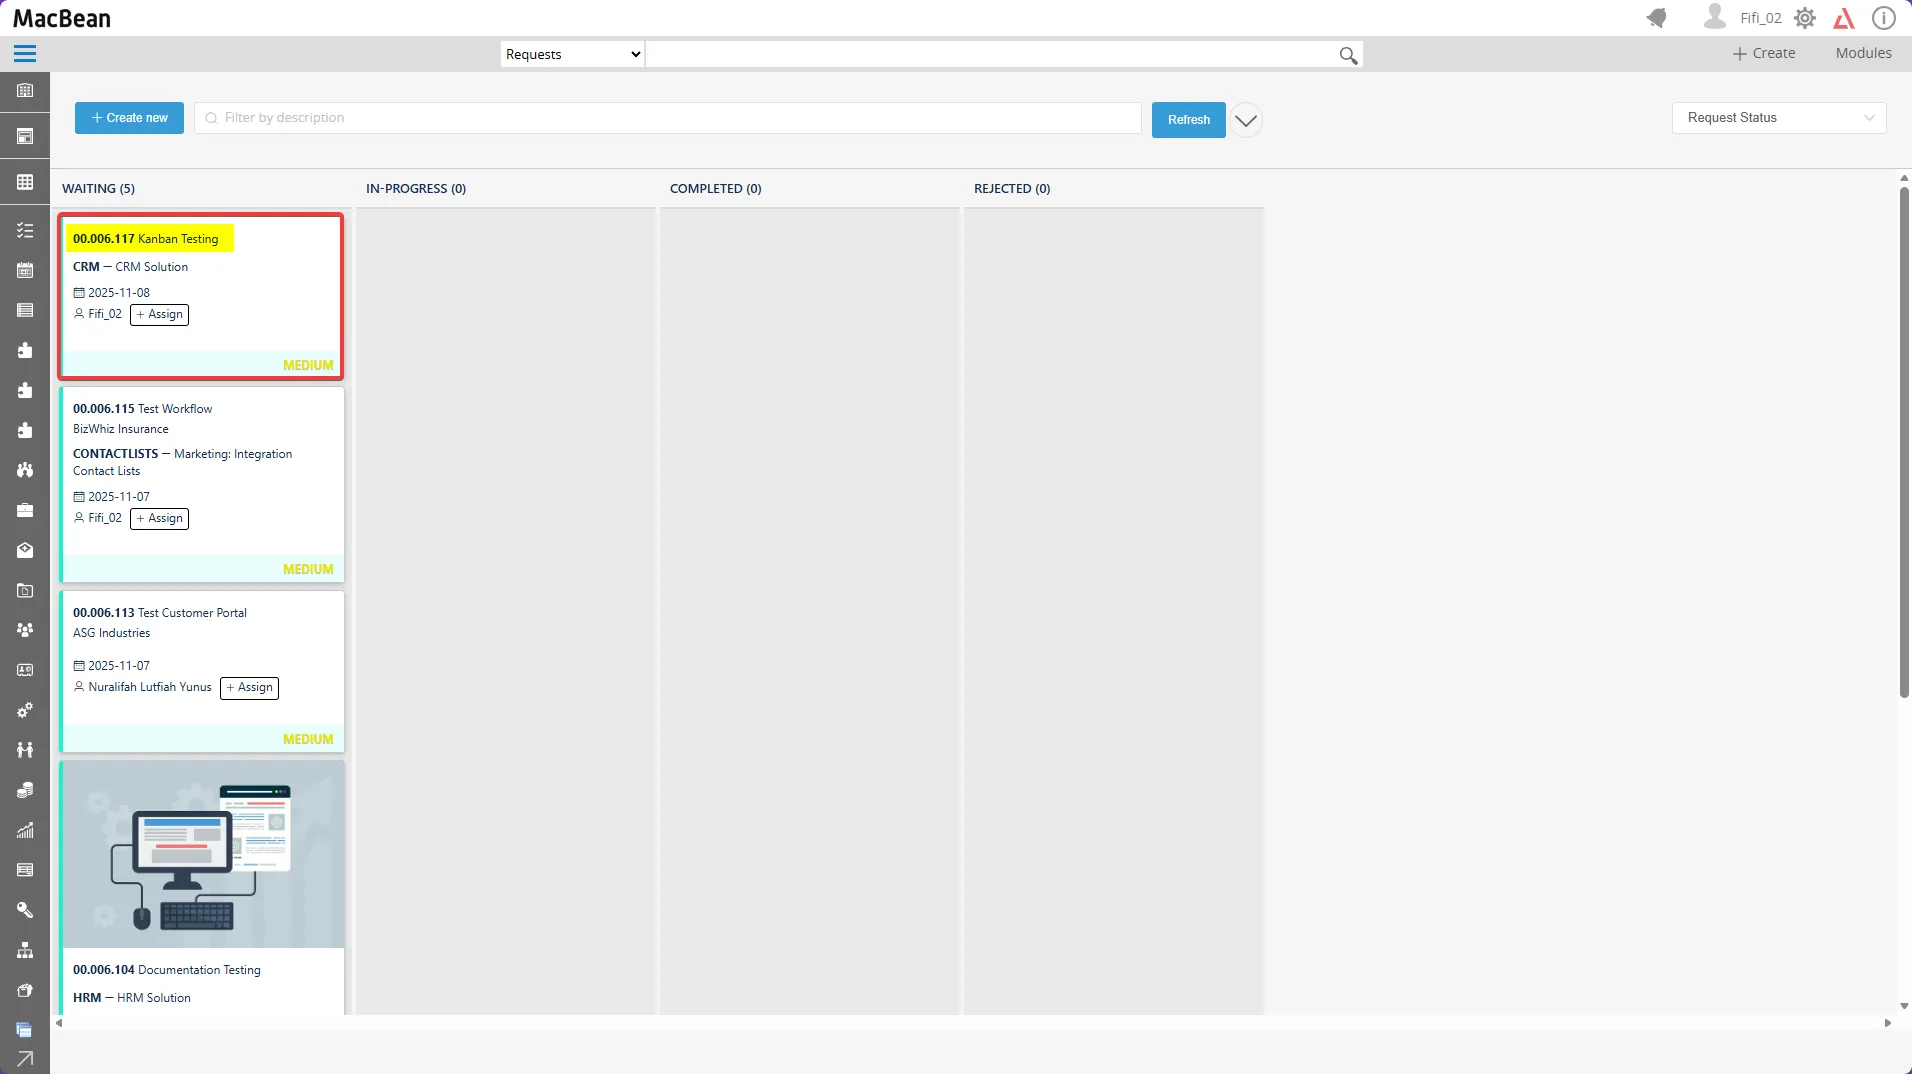Viewport: 1912px width, 1074px height.
Task: Open the briefcase icon in sidebar
Action: click(x=25, y=511)
